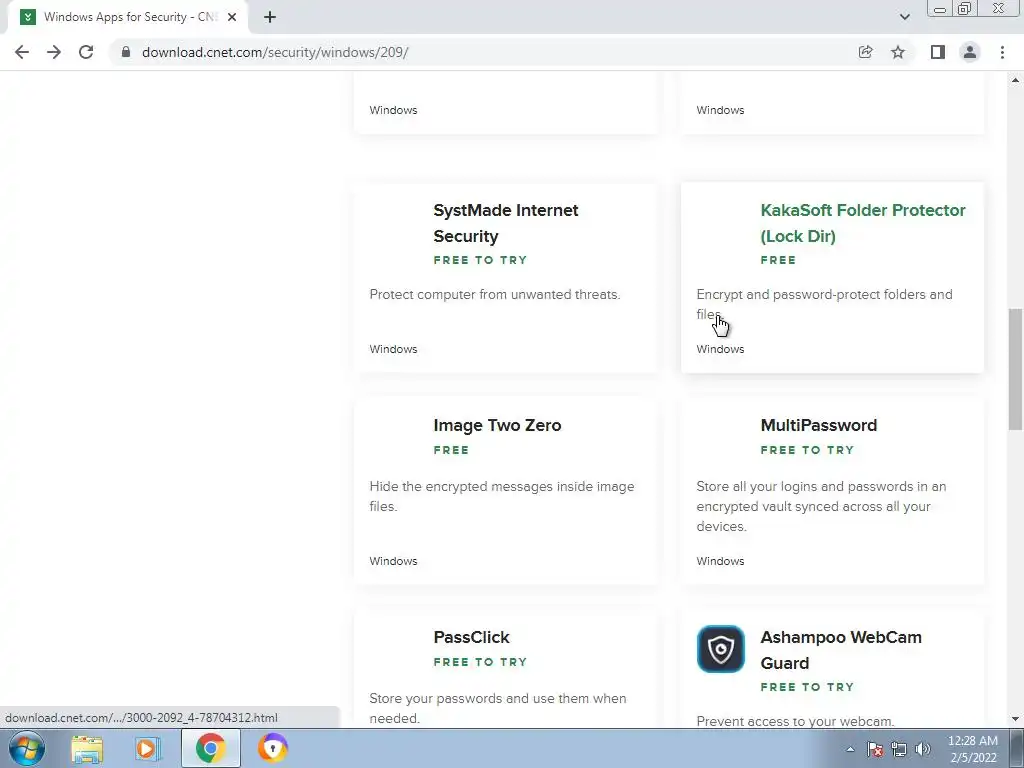Open a new tab with plus button
The width and height of the screenshot is (1024, 768).
[270, 17]
